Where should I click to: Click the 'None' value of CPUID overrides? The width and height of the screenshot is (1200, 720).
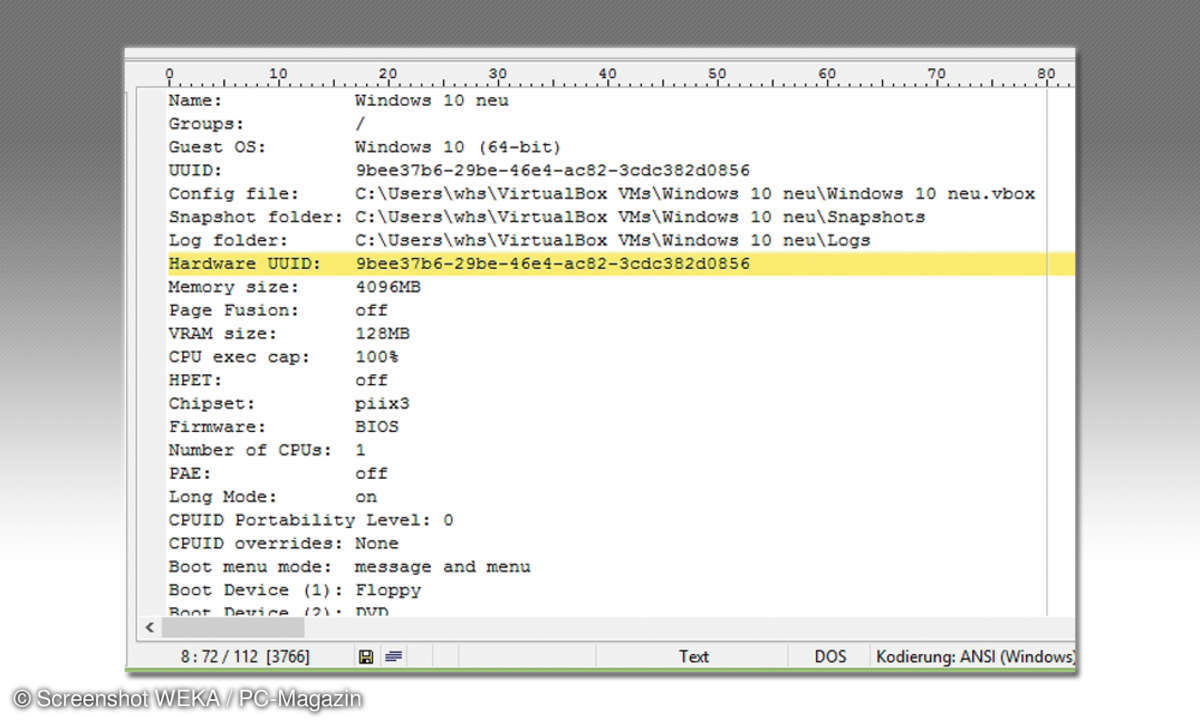[x=377, y=544]
